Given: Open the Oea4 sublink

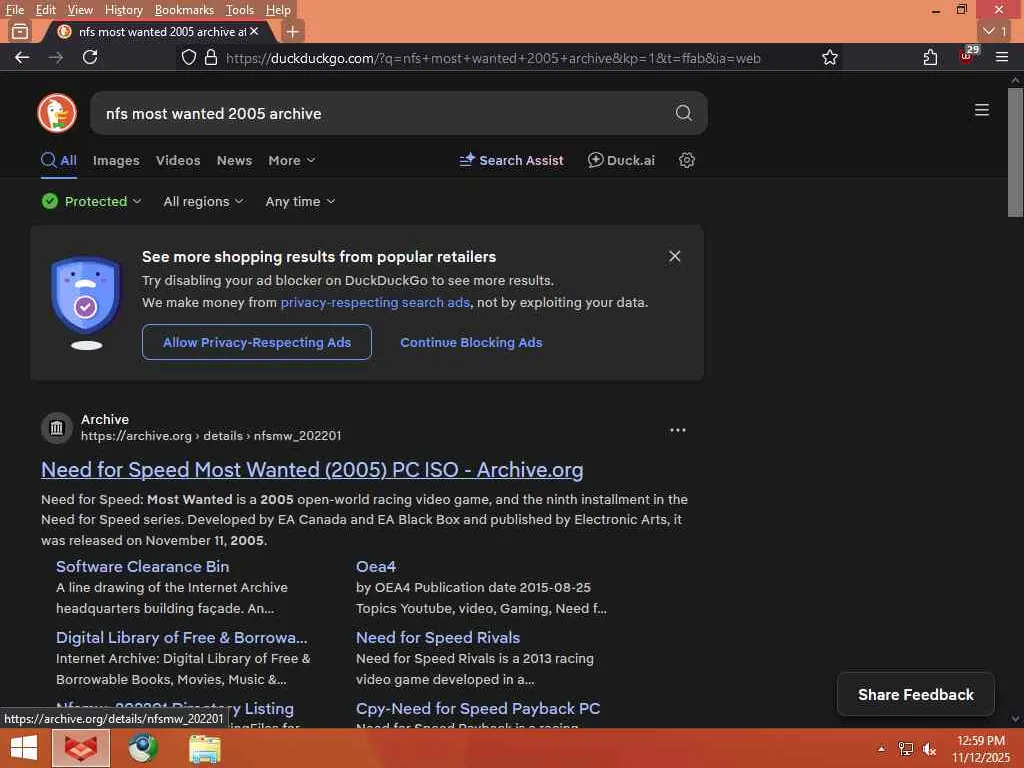Looking at the screenshot, I should coord(376,566).
